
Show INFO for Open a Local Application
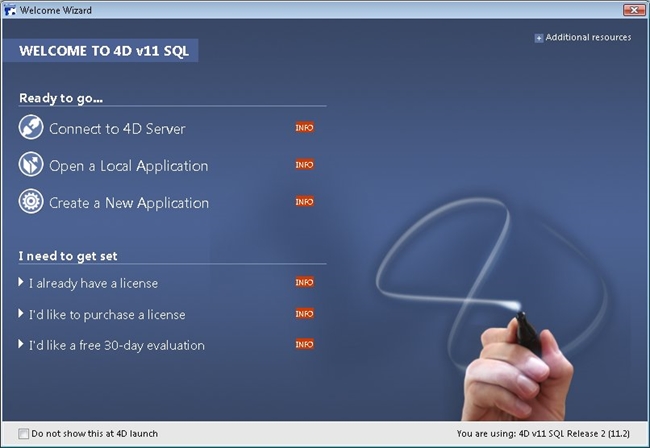pos(304,165)
